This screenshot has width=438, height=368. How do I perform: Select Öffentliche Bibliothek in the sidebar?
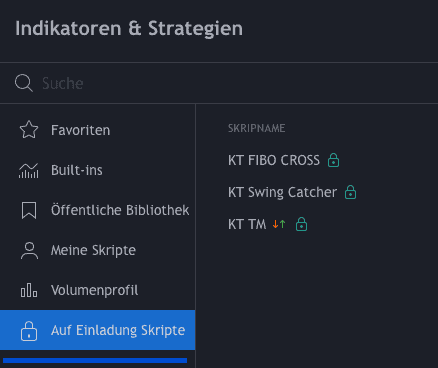[x=97, y=210]
